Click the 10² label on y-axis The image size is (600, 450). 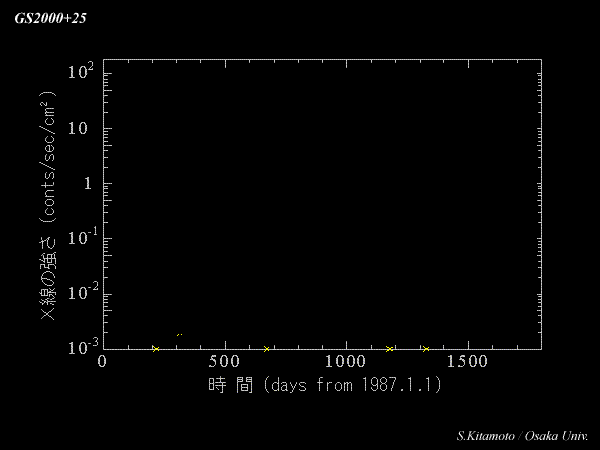(81, 73)
